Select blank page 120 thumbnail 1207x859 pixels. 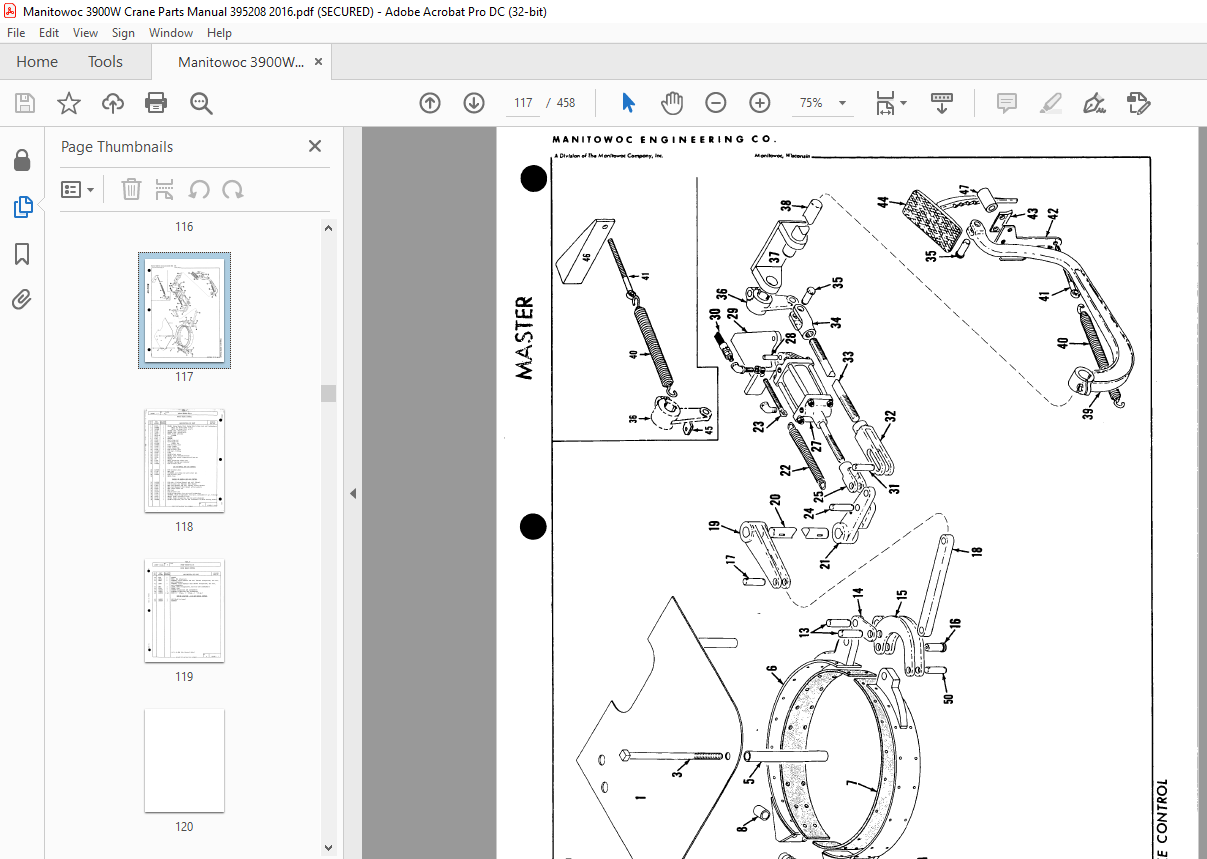[x=184, y=760]
